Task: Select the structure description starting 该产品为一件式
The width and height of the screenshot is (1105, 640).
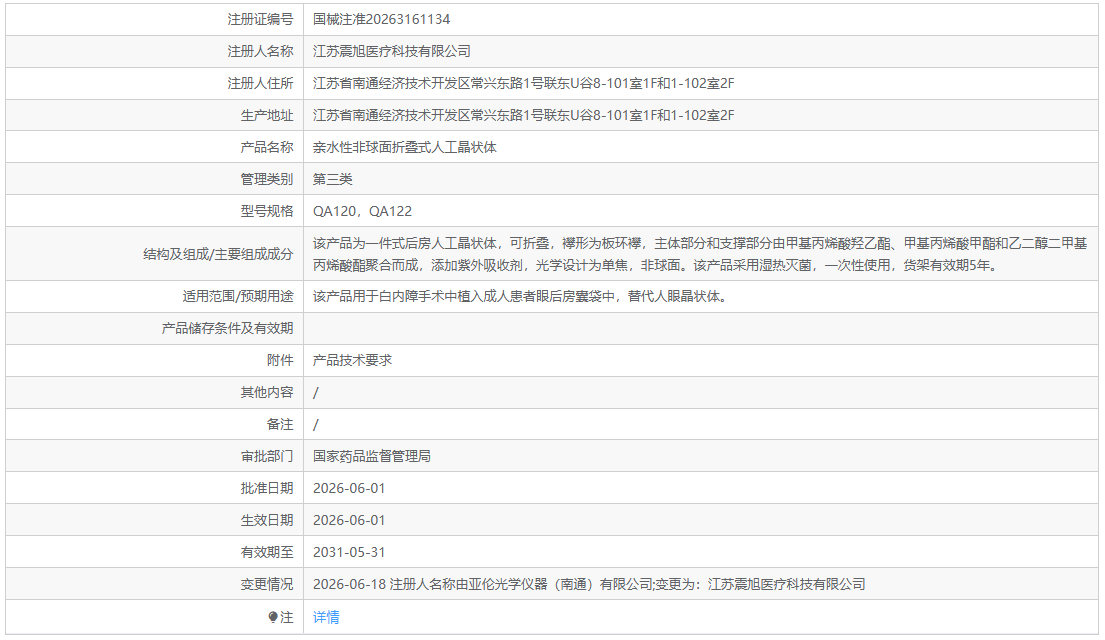Action: coord(700,254)
